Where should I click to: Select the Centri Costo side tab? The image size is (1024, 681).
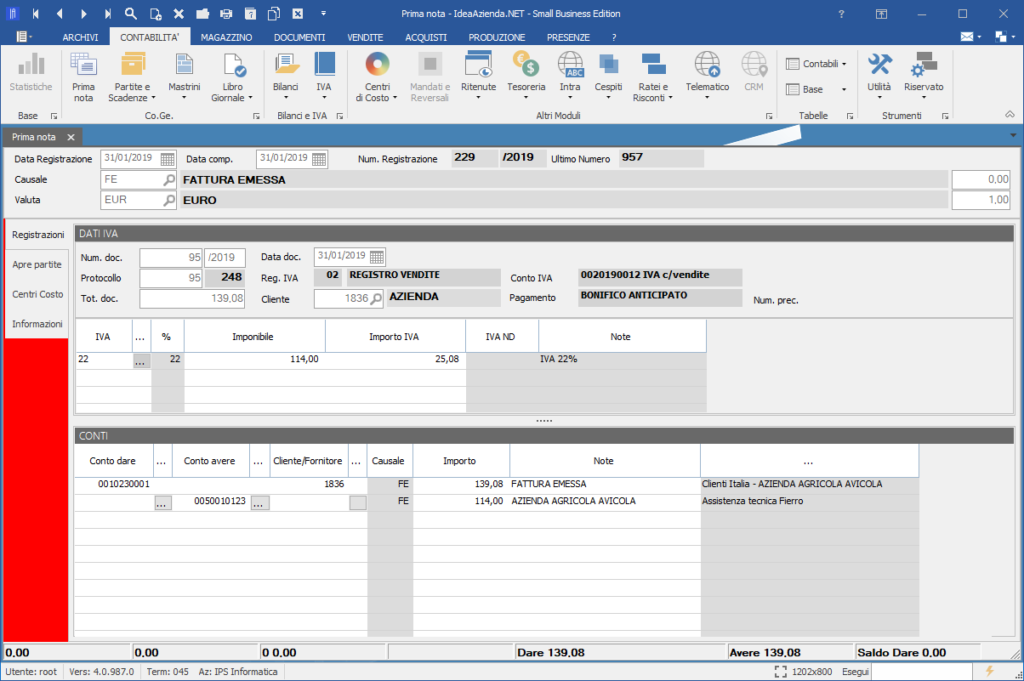coord(37,294)
